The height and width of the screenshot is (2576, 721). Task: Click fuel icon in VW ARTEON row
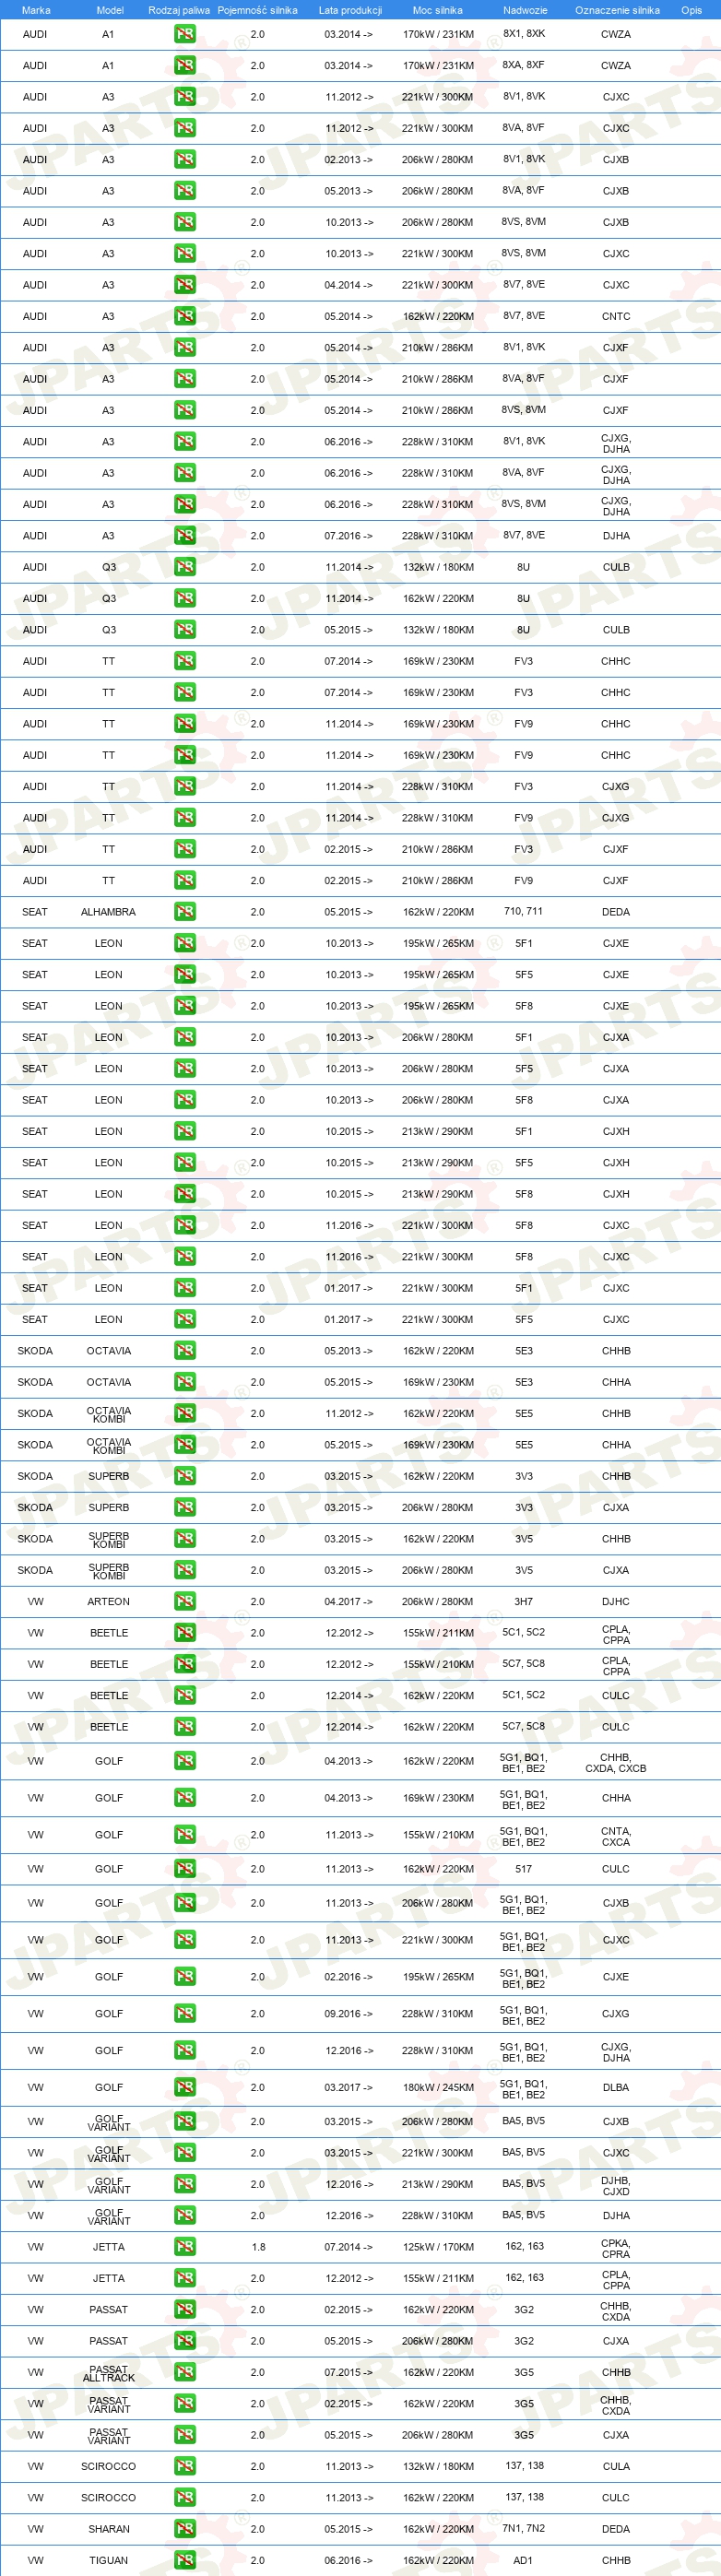[x=185, y=1601]
